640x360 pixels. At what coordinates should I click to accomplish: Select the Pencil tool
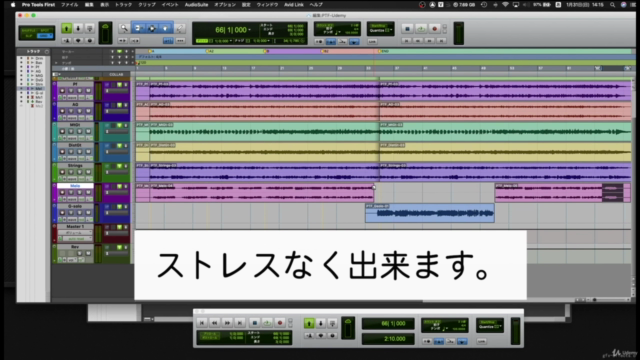pos(180,29)
